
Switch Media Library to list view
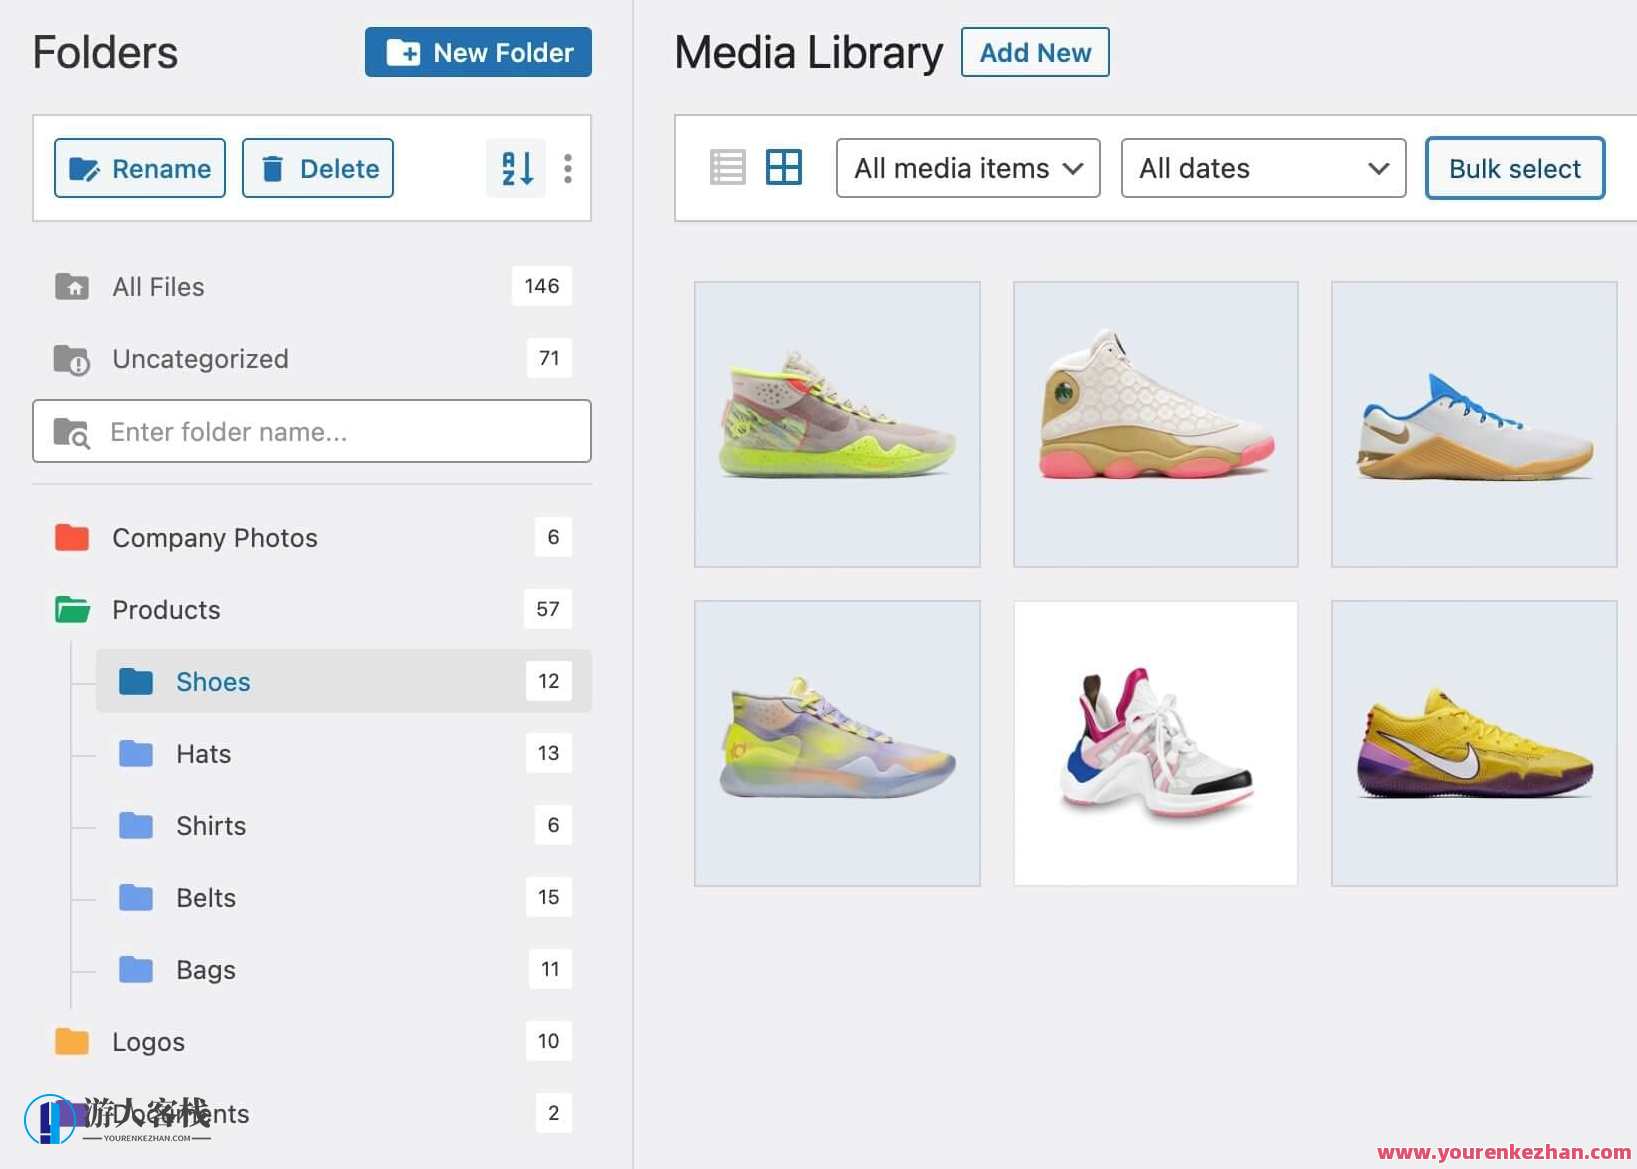point(728,167)
